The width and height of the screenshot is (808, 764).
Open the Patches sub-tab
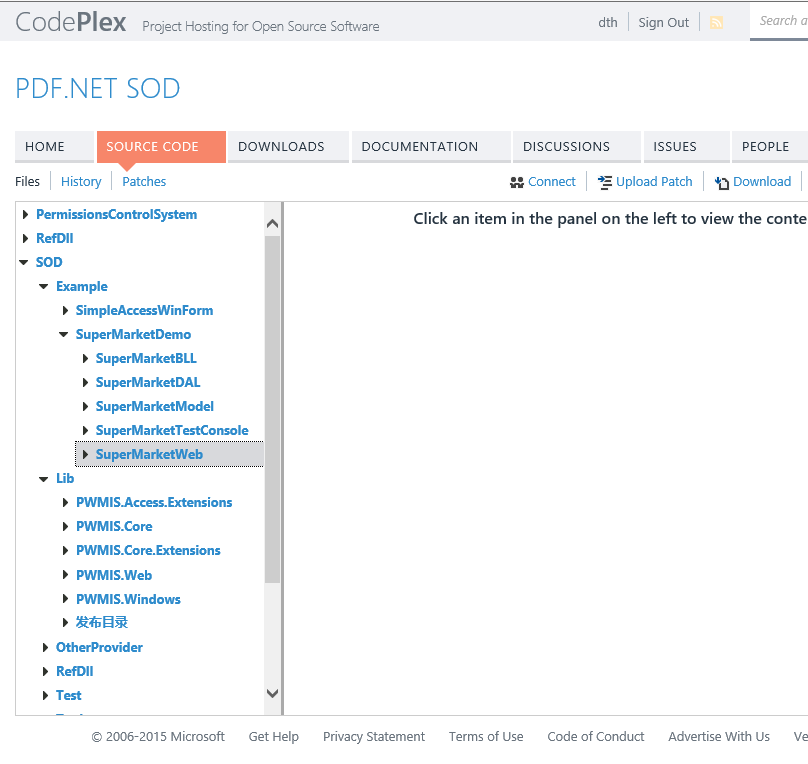144,182
